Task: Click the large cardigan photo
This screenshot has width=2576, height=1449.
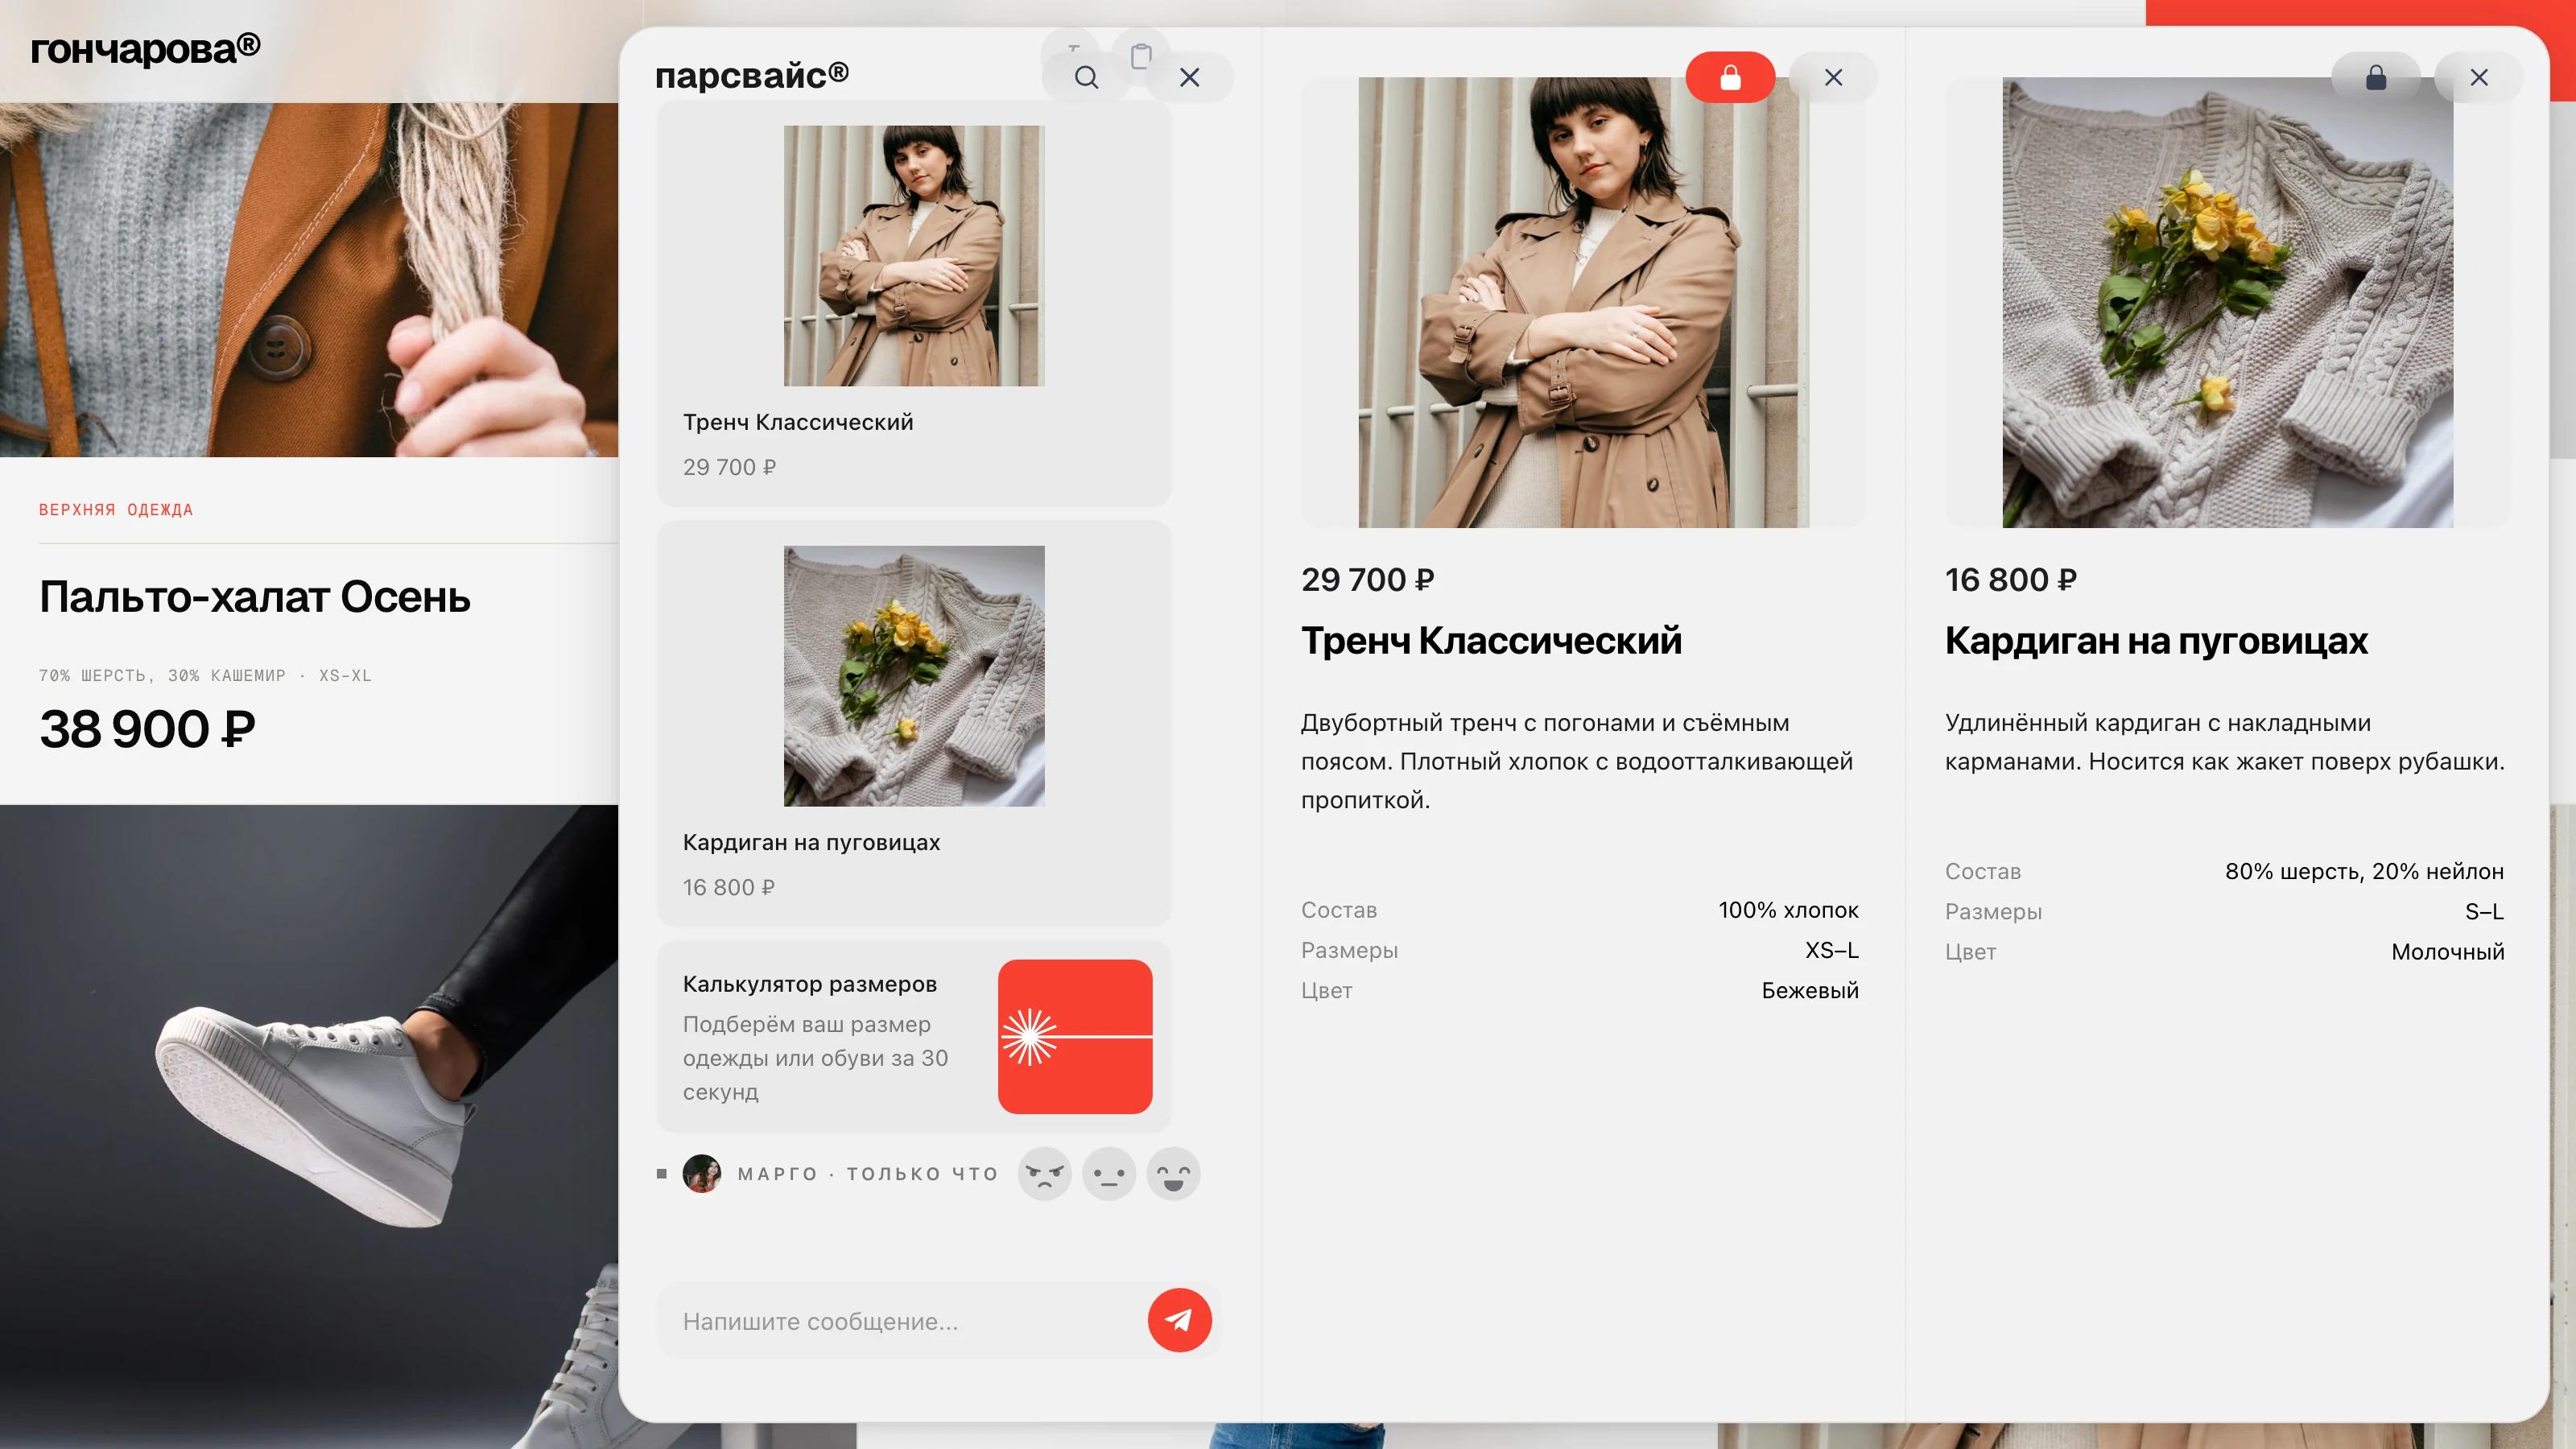Action: tap(2227, 302)
